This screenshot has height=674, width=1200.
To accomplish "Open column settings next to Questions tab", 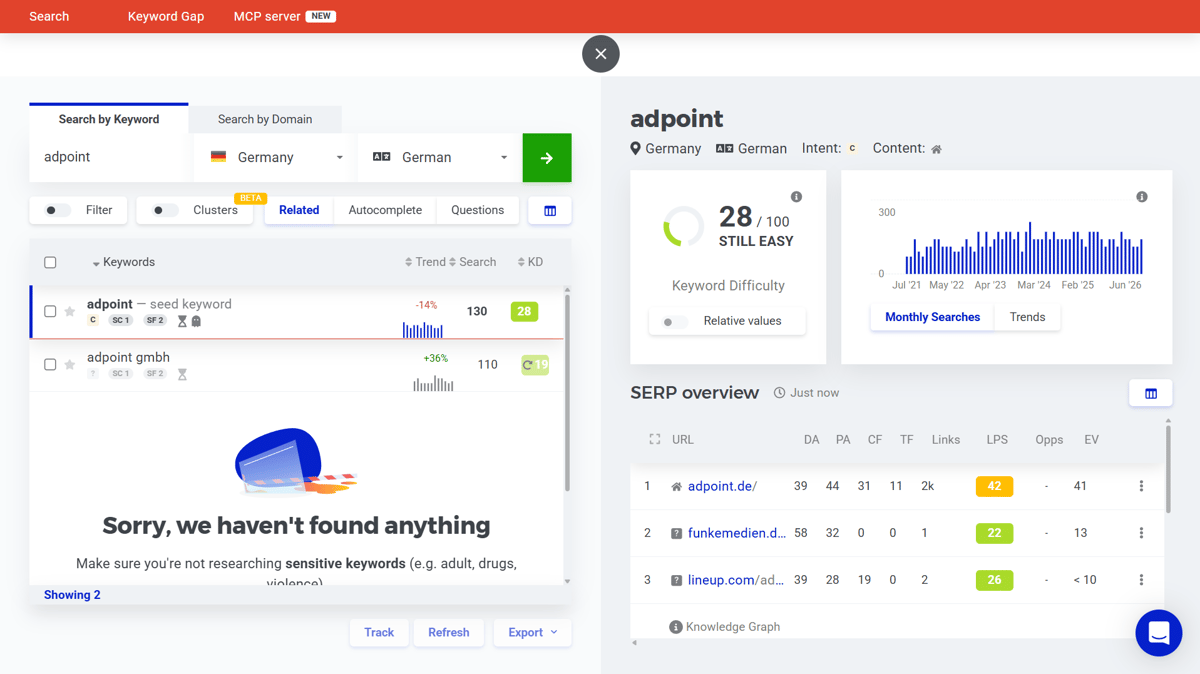I will 550,211.
